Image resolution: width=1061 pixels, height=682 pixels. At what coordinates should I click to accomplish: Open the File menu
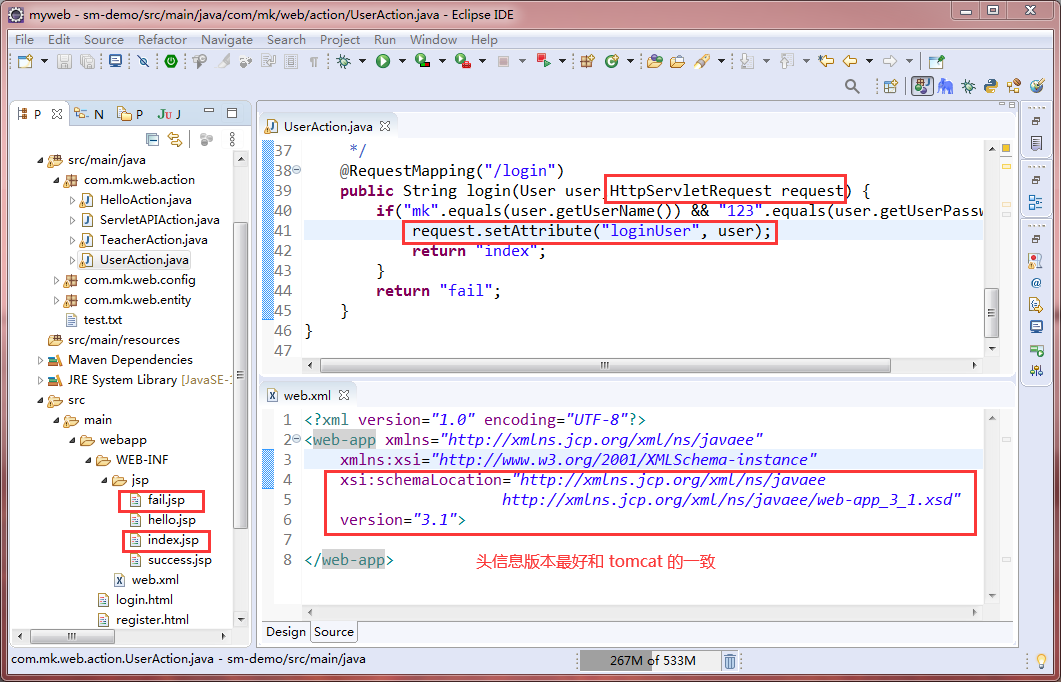pos(24,40)
